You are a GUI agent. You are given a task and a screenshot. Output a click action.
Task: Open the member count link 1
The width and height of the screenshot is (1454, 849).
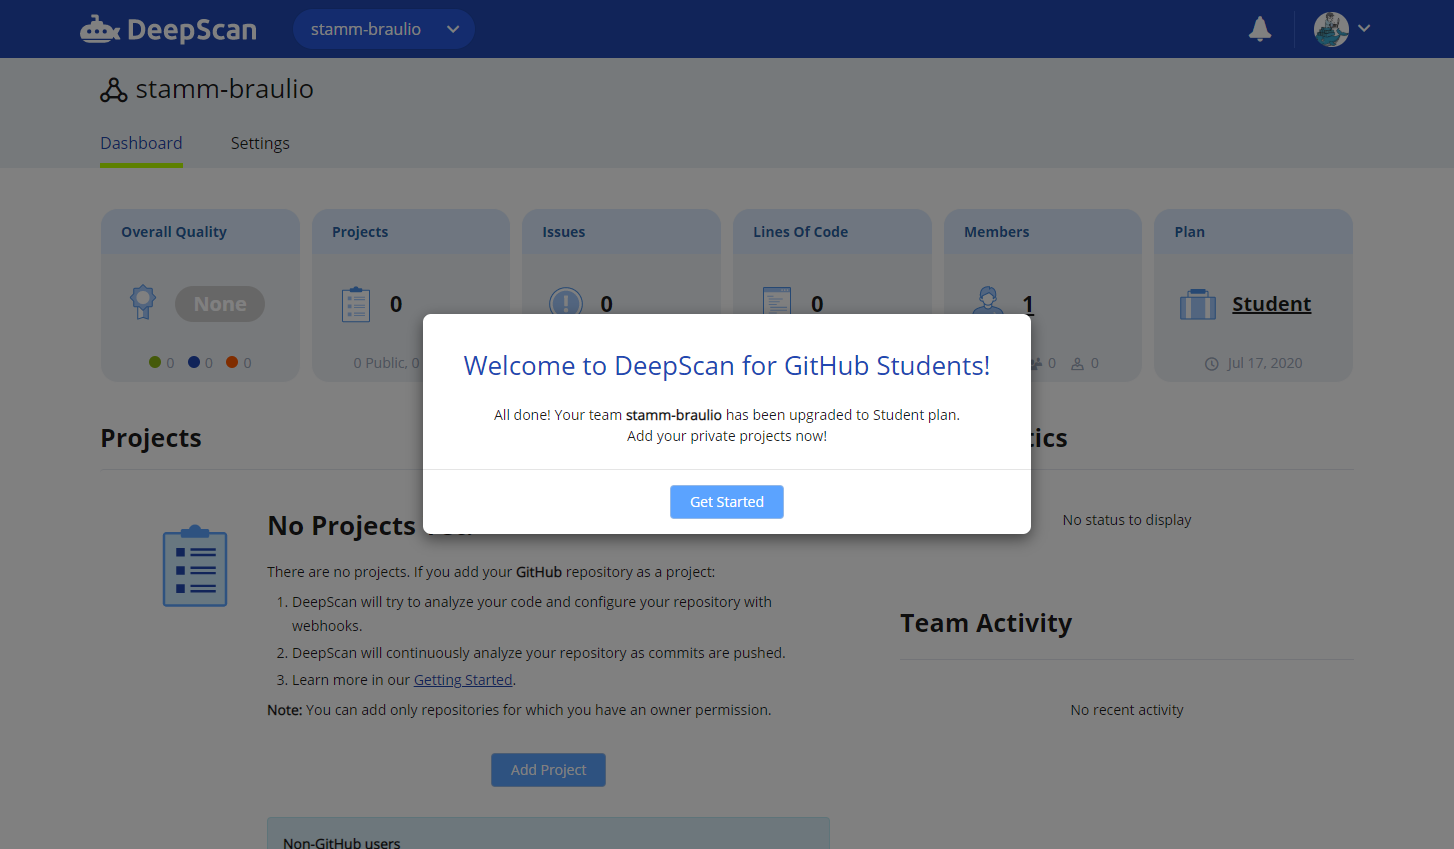point(1028,303)
